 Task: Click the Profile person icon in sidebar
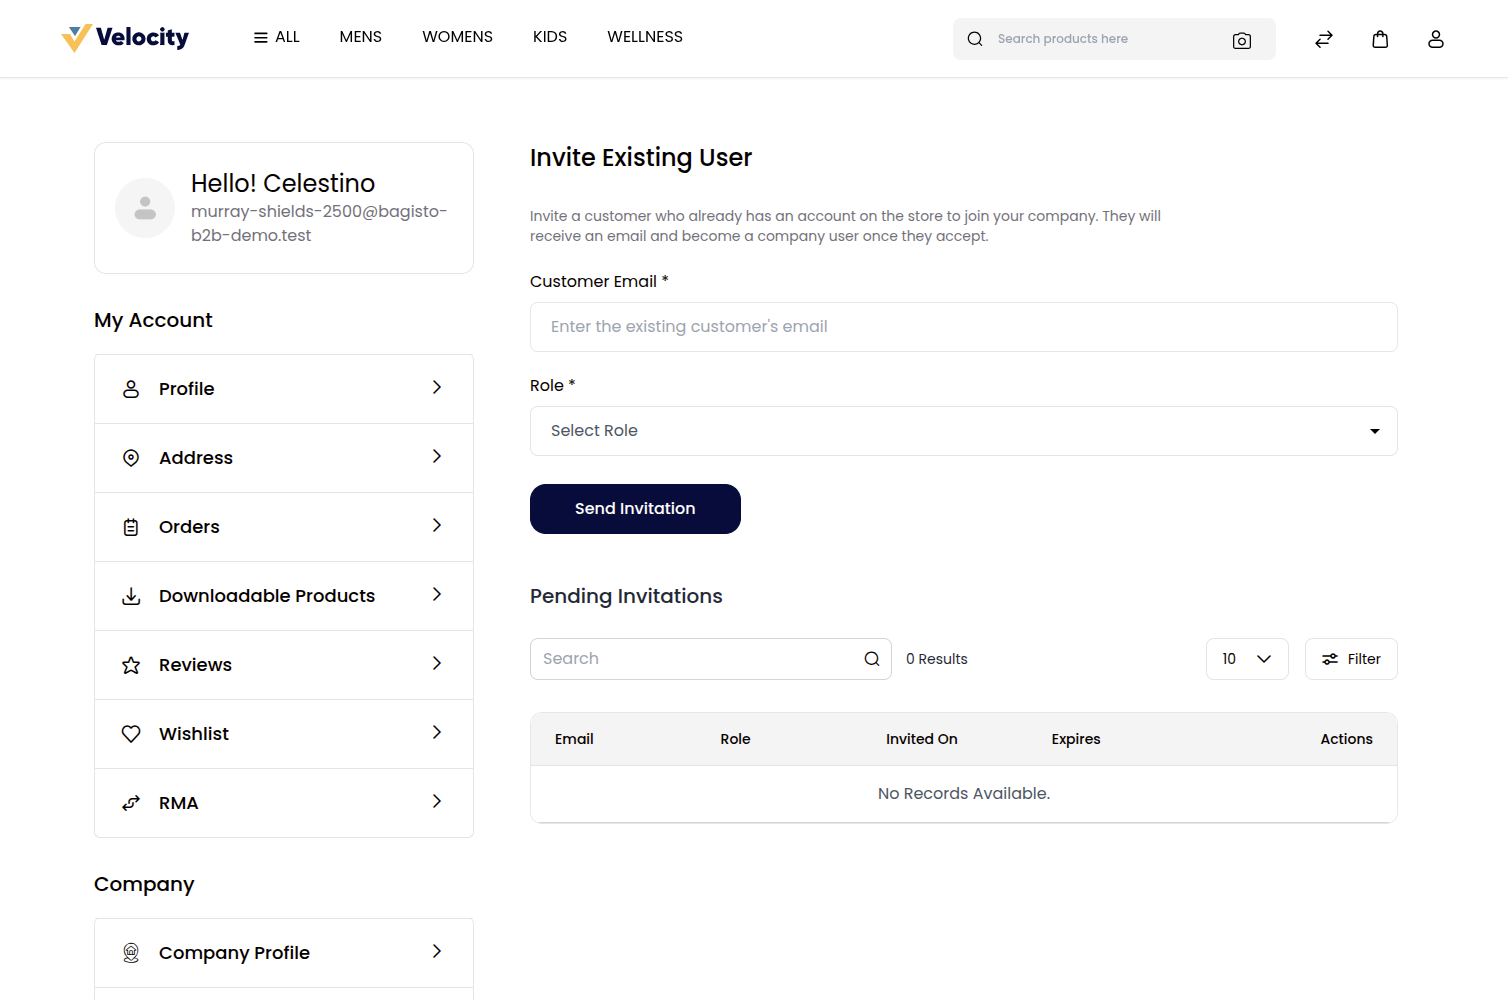coord(131,389)
